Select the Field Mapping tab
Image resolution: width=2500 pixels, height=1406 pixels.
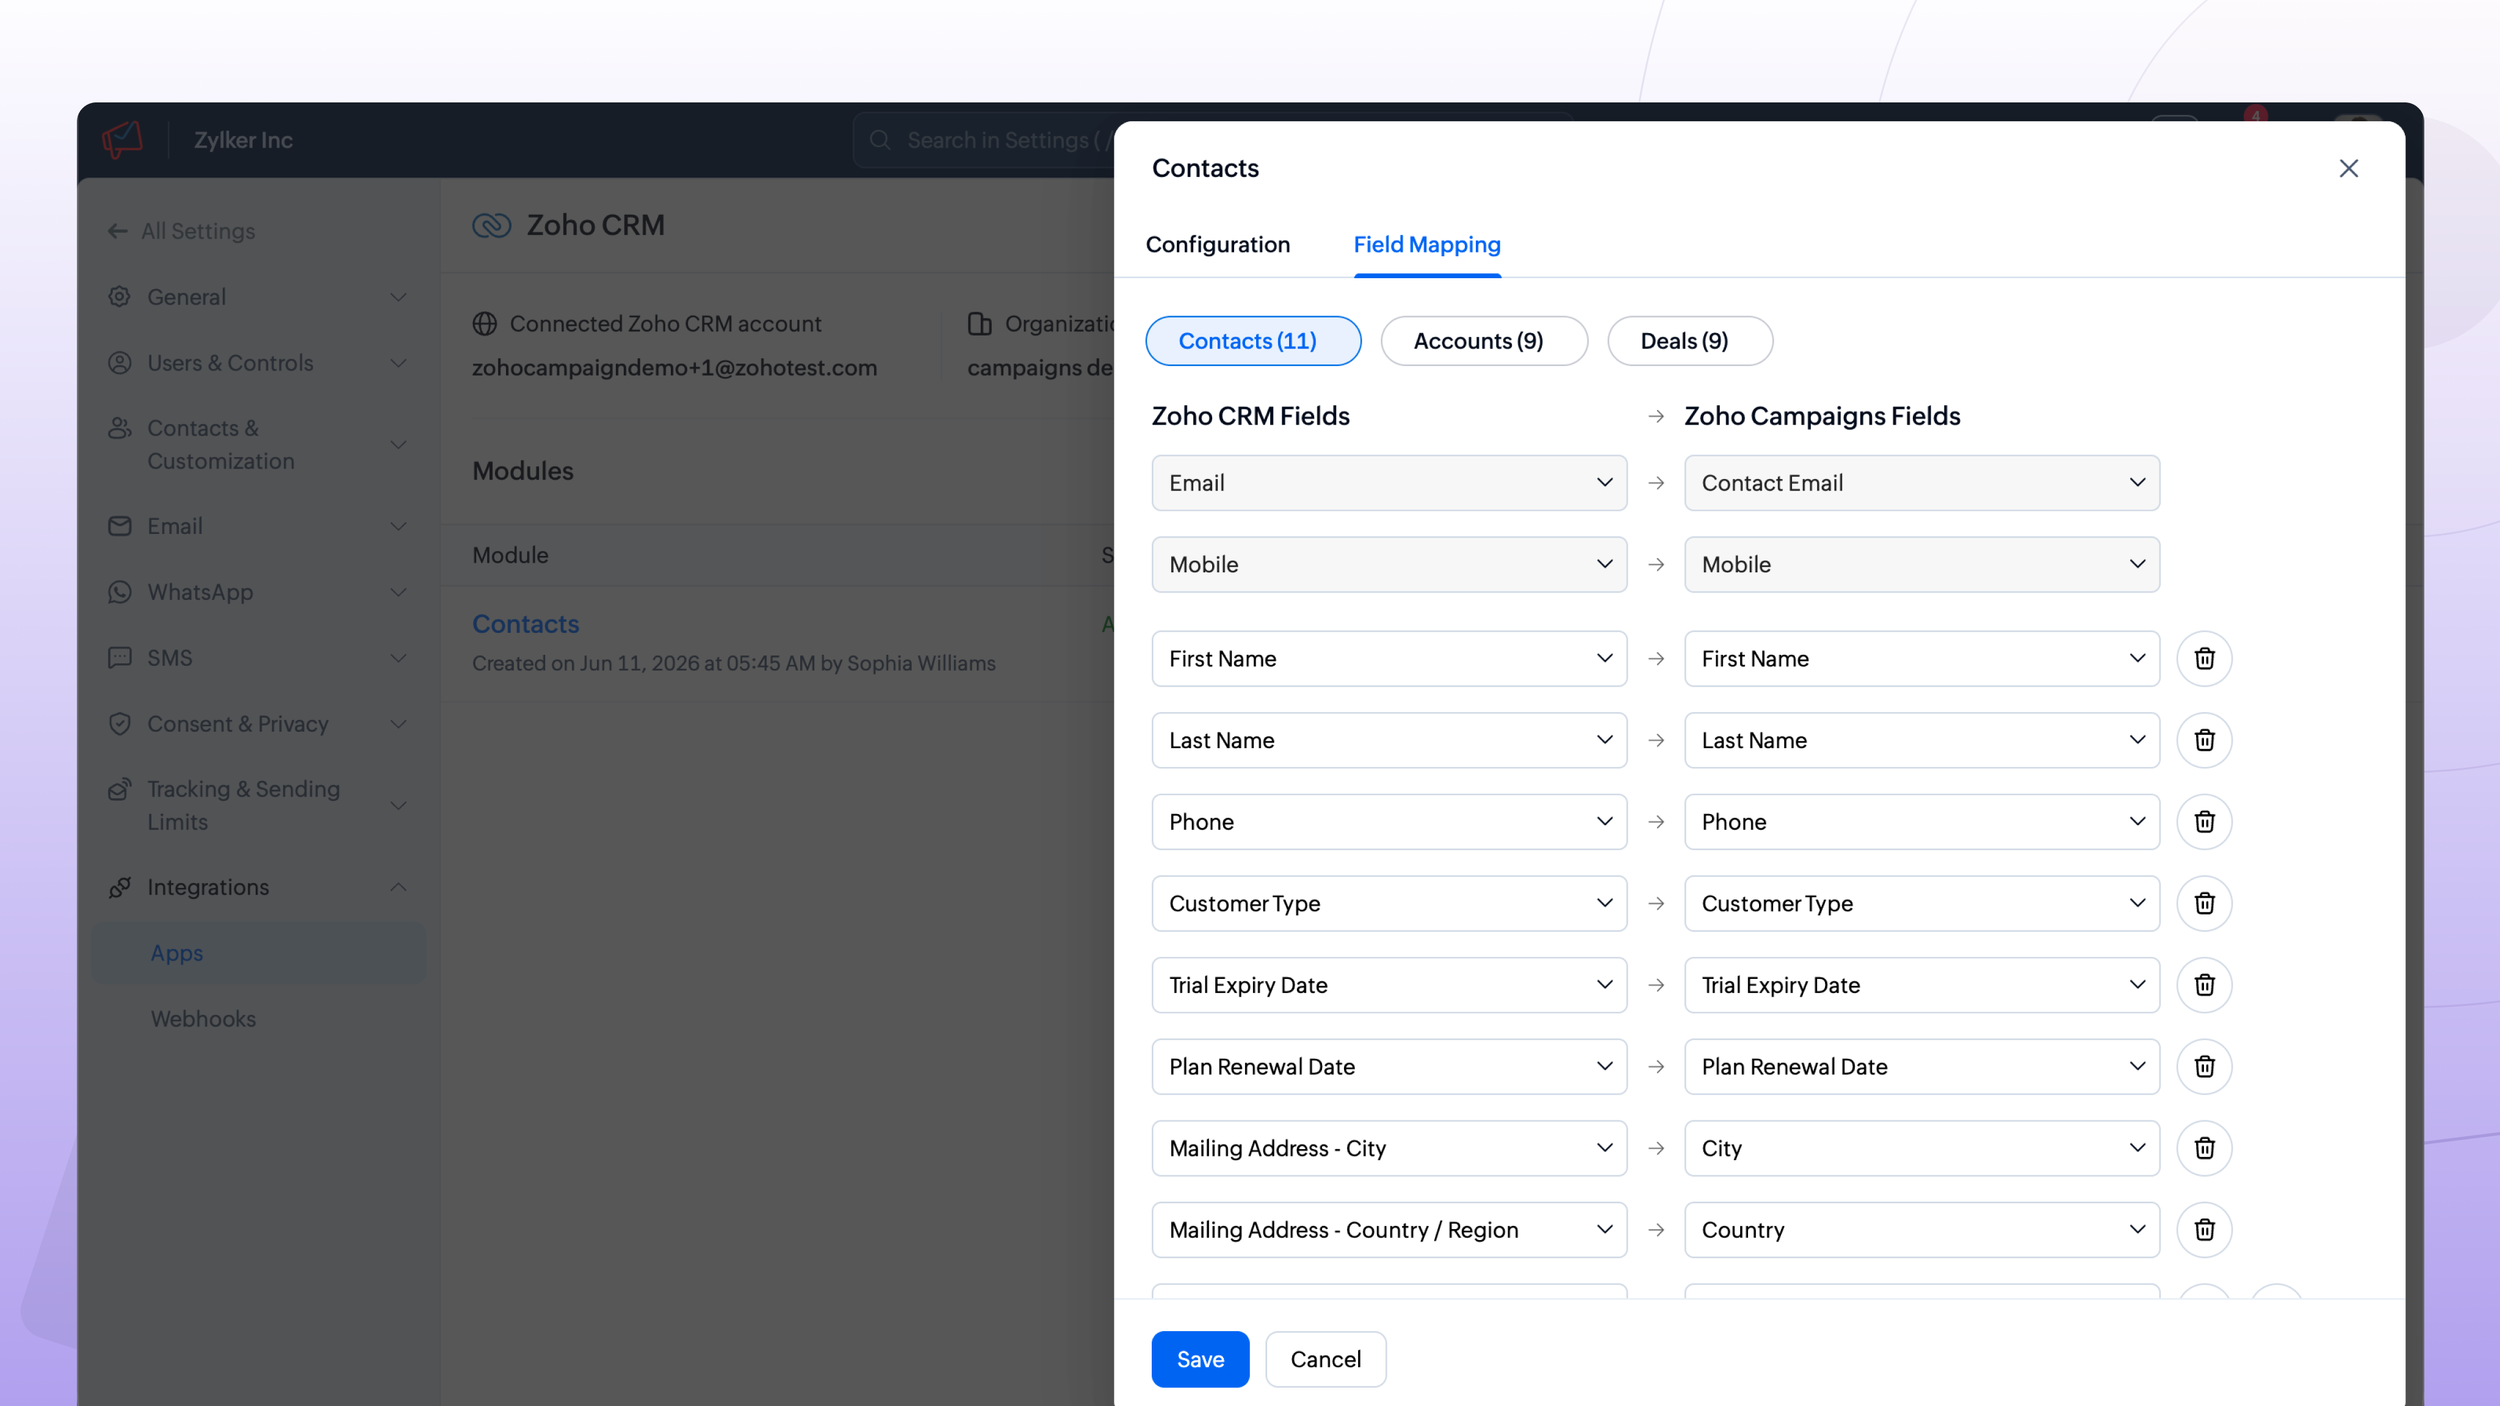click(1426, 245)
